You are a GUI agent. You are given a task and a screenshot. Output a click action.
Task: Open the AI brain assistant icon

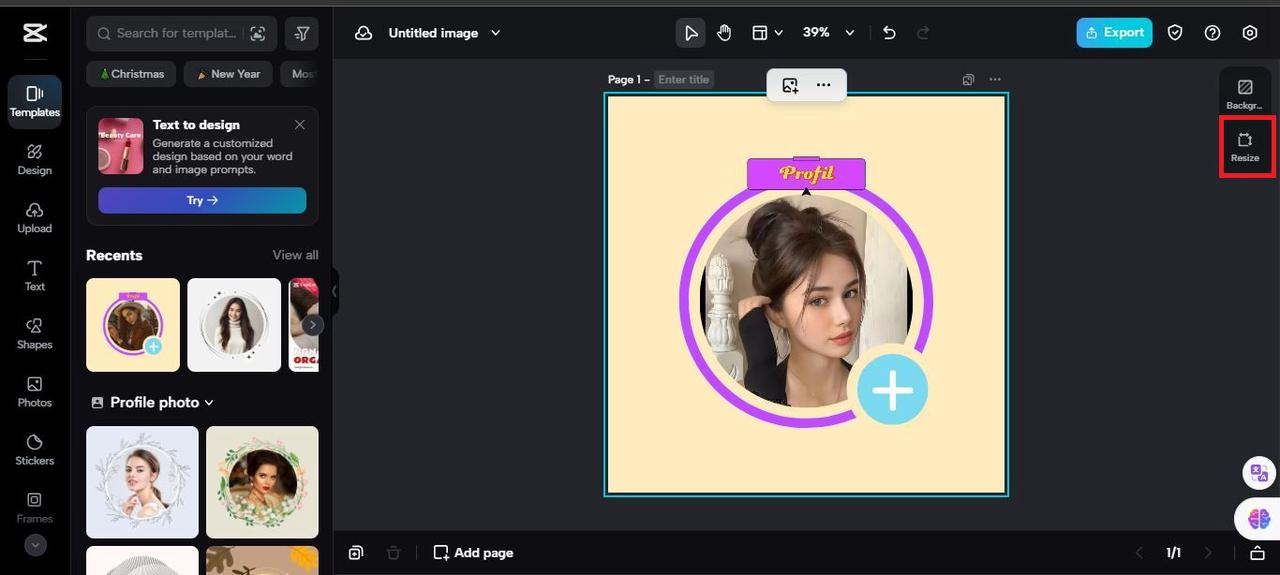point(1258,518)
